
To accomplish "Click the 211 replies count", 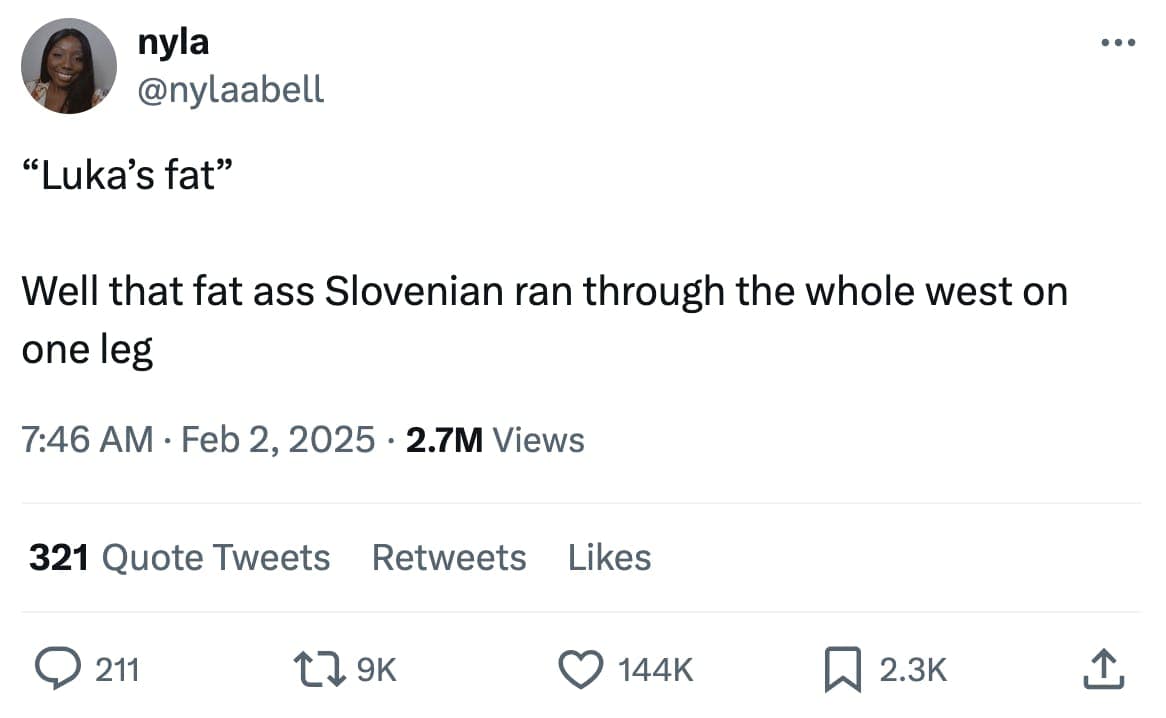I will (117, 669).
